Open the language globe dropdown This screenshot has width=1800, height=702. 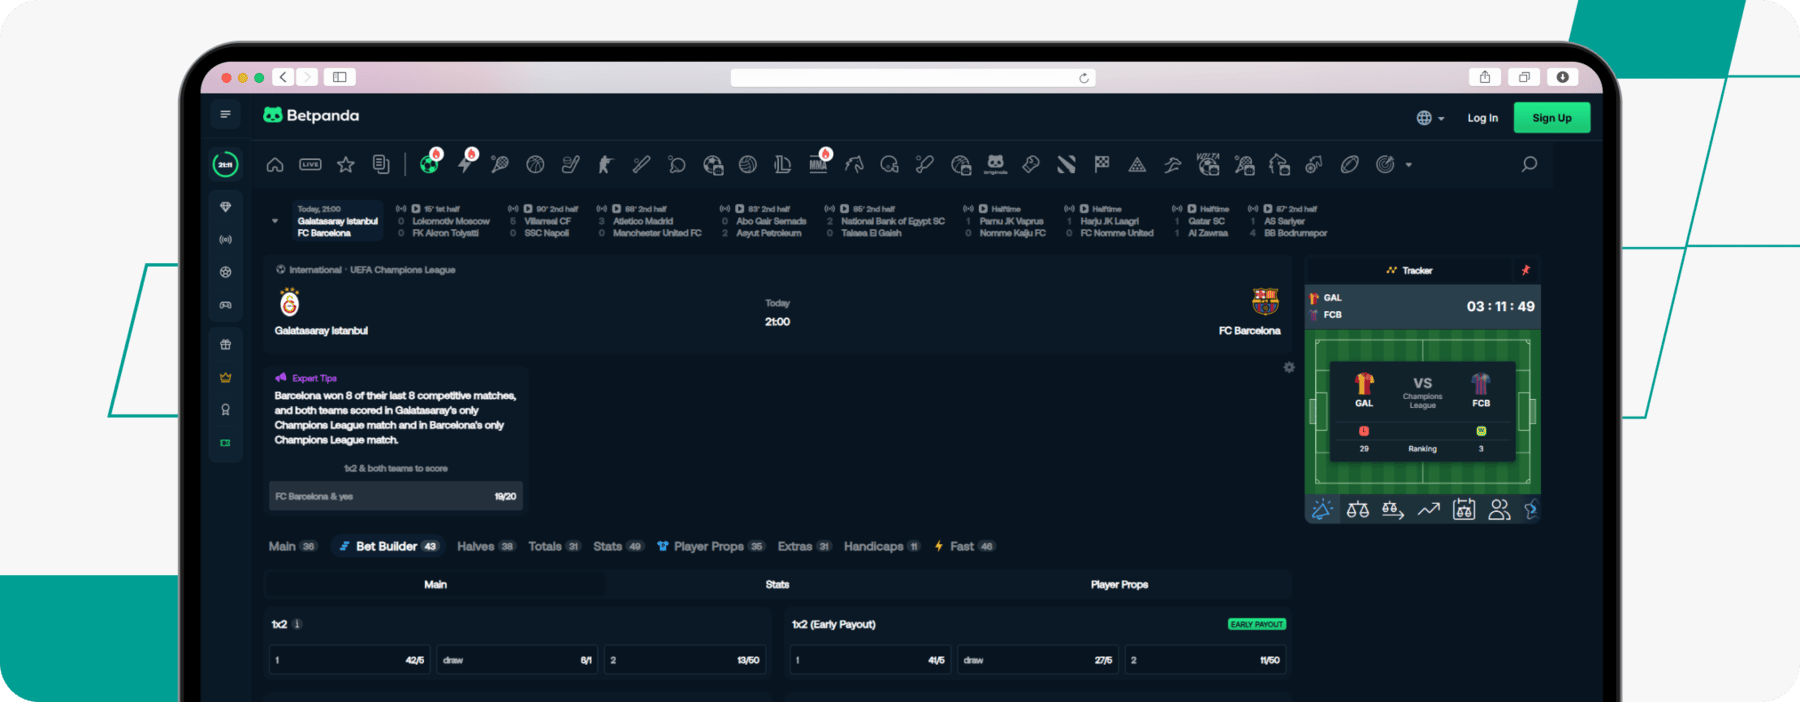tap(1431, 118)
